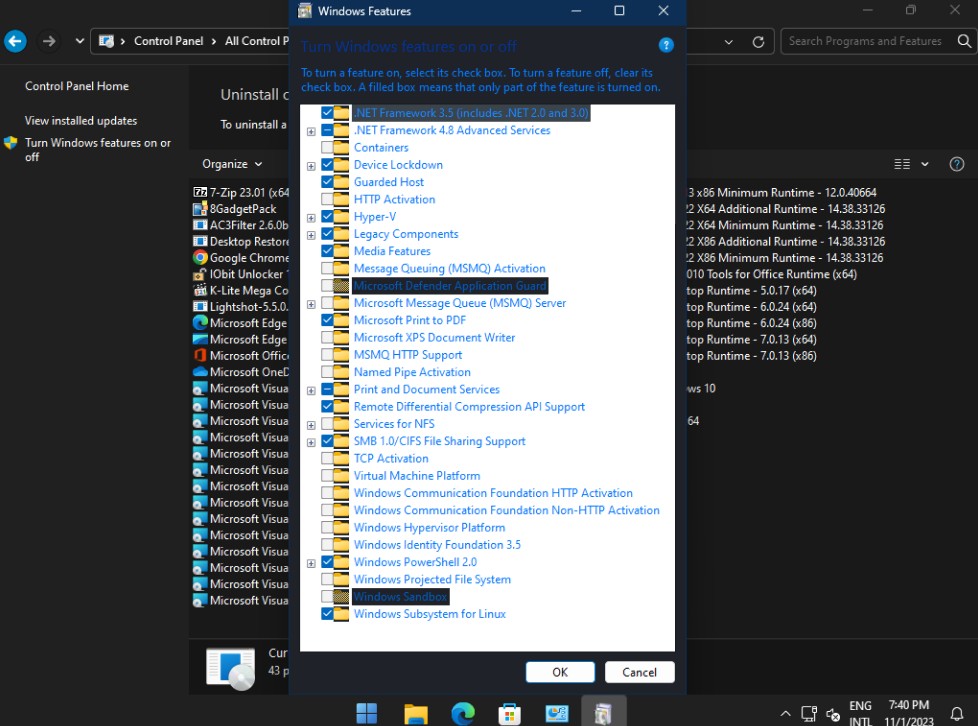Select Windows Sandbox feature label
This screenshot has height=726, width=978.
coord(400,596)
